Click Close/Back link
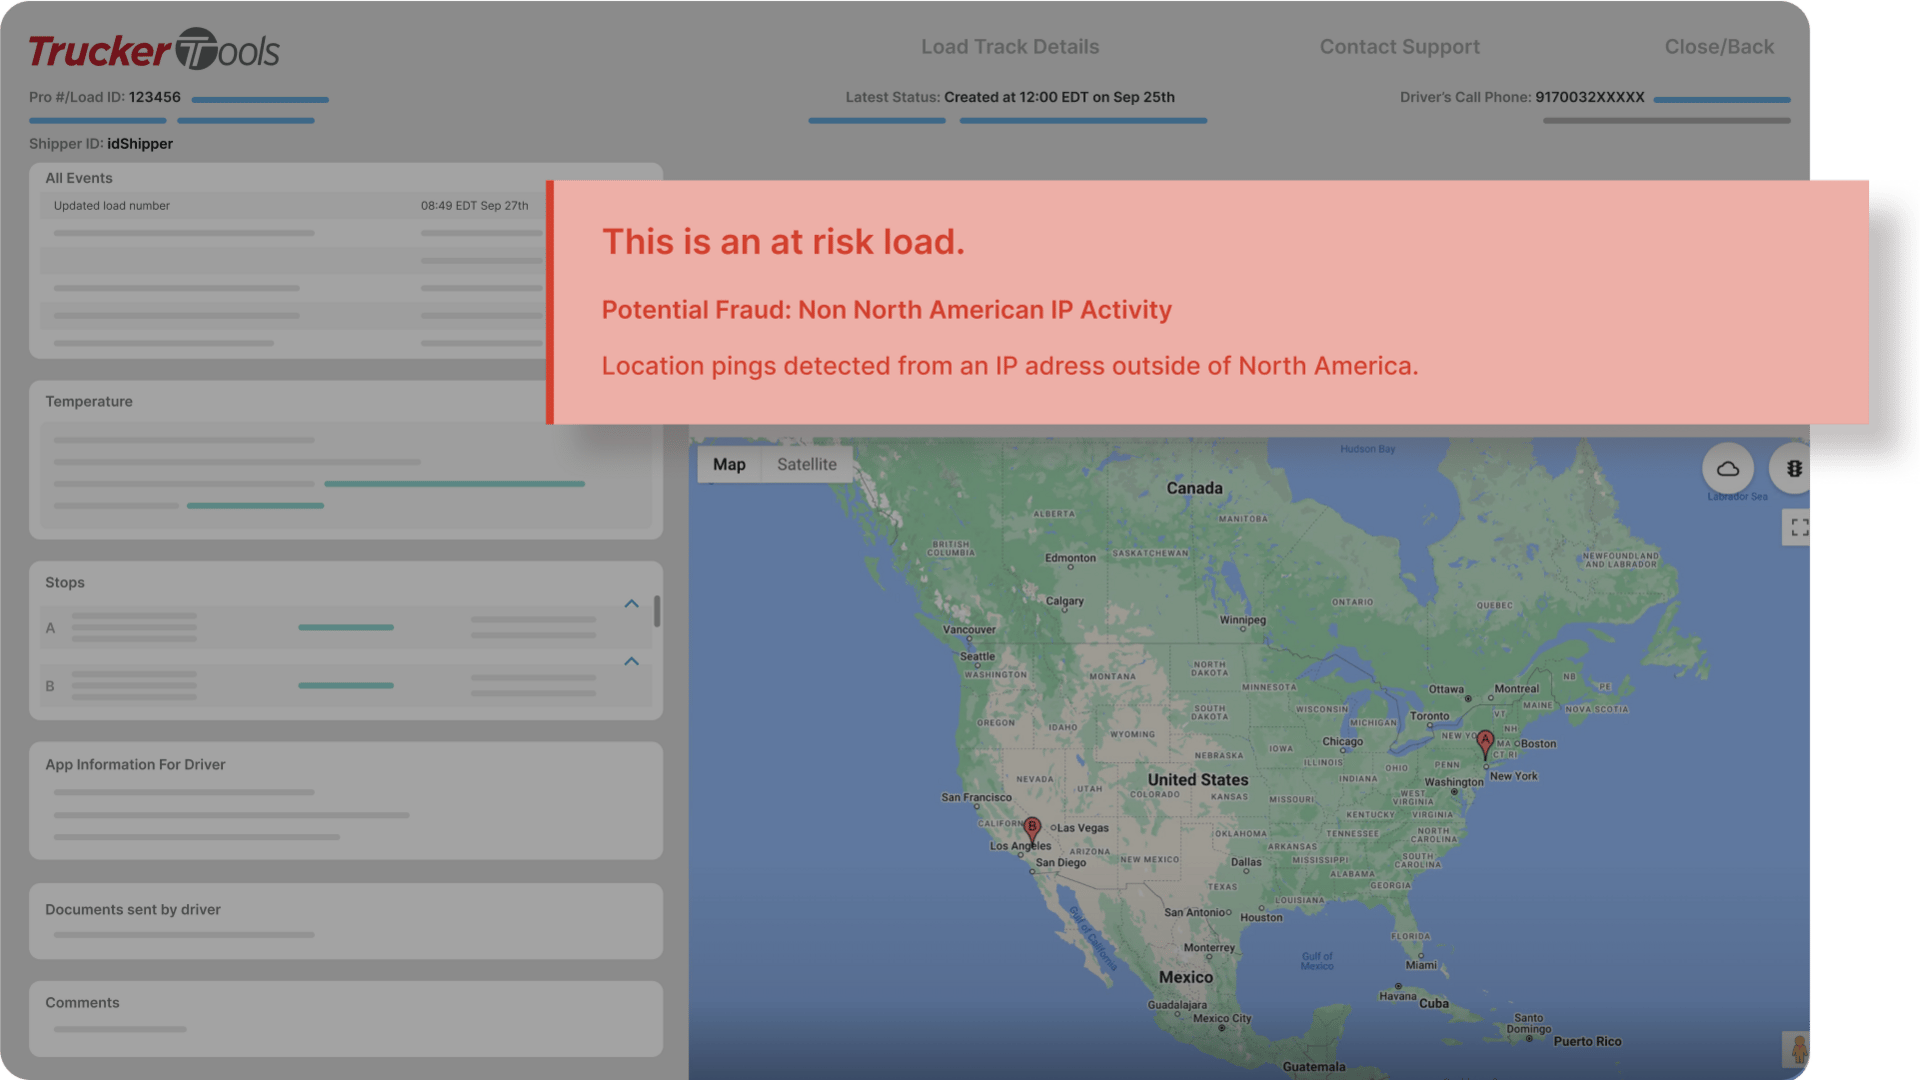Viewport: 1920px width, 1080px height. [1718, 47]
